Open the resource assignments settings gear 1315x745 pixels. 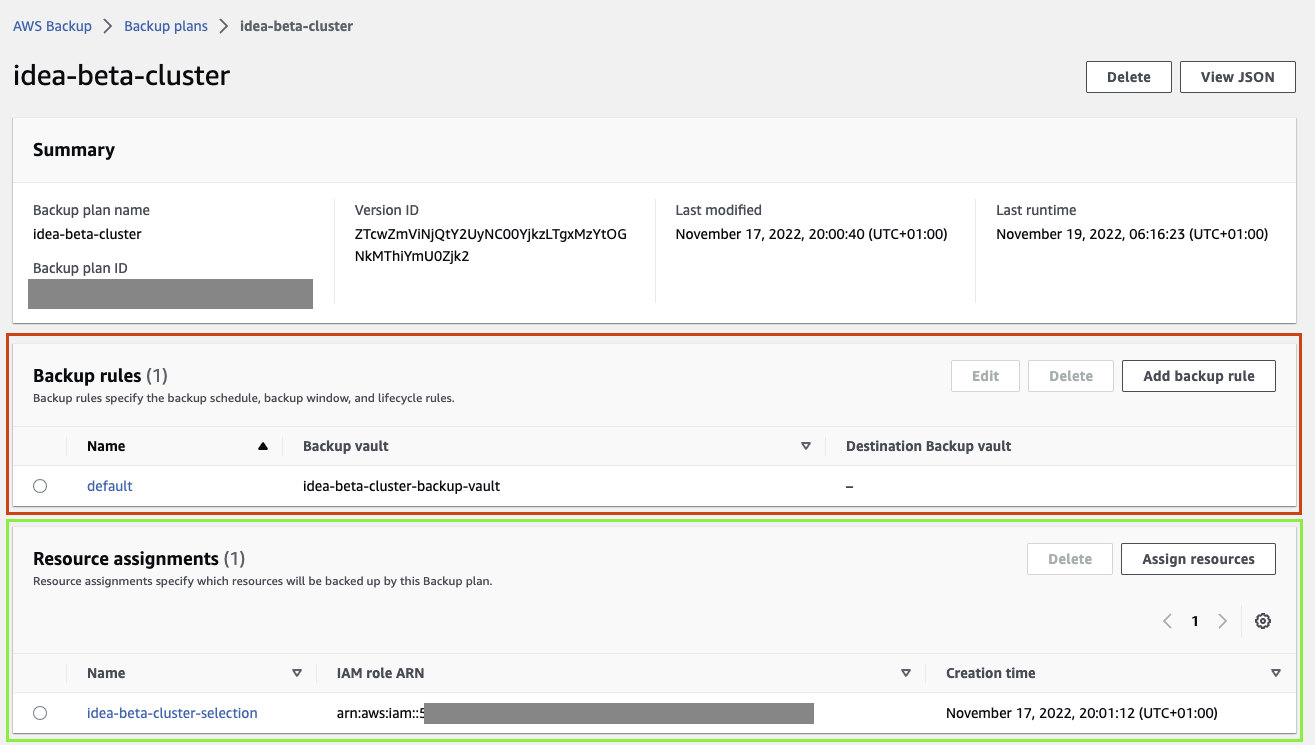(x=1263, y=621)
